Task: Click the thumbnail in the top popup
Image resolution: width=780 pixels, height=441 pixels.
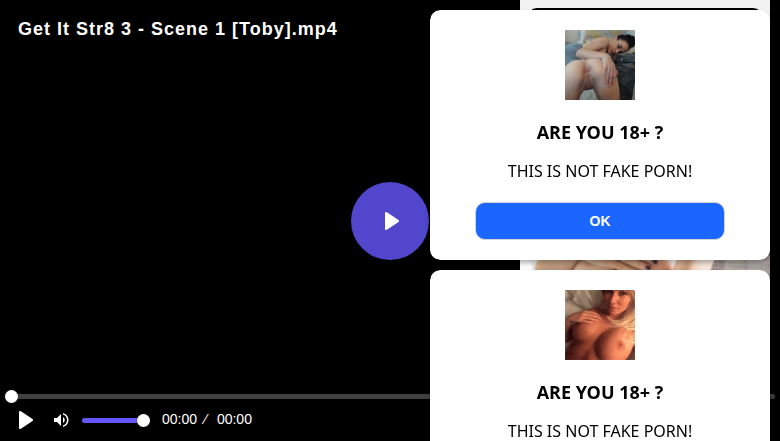Action: 600,65
